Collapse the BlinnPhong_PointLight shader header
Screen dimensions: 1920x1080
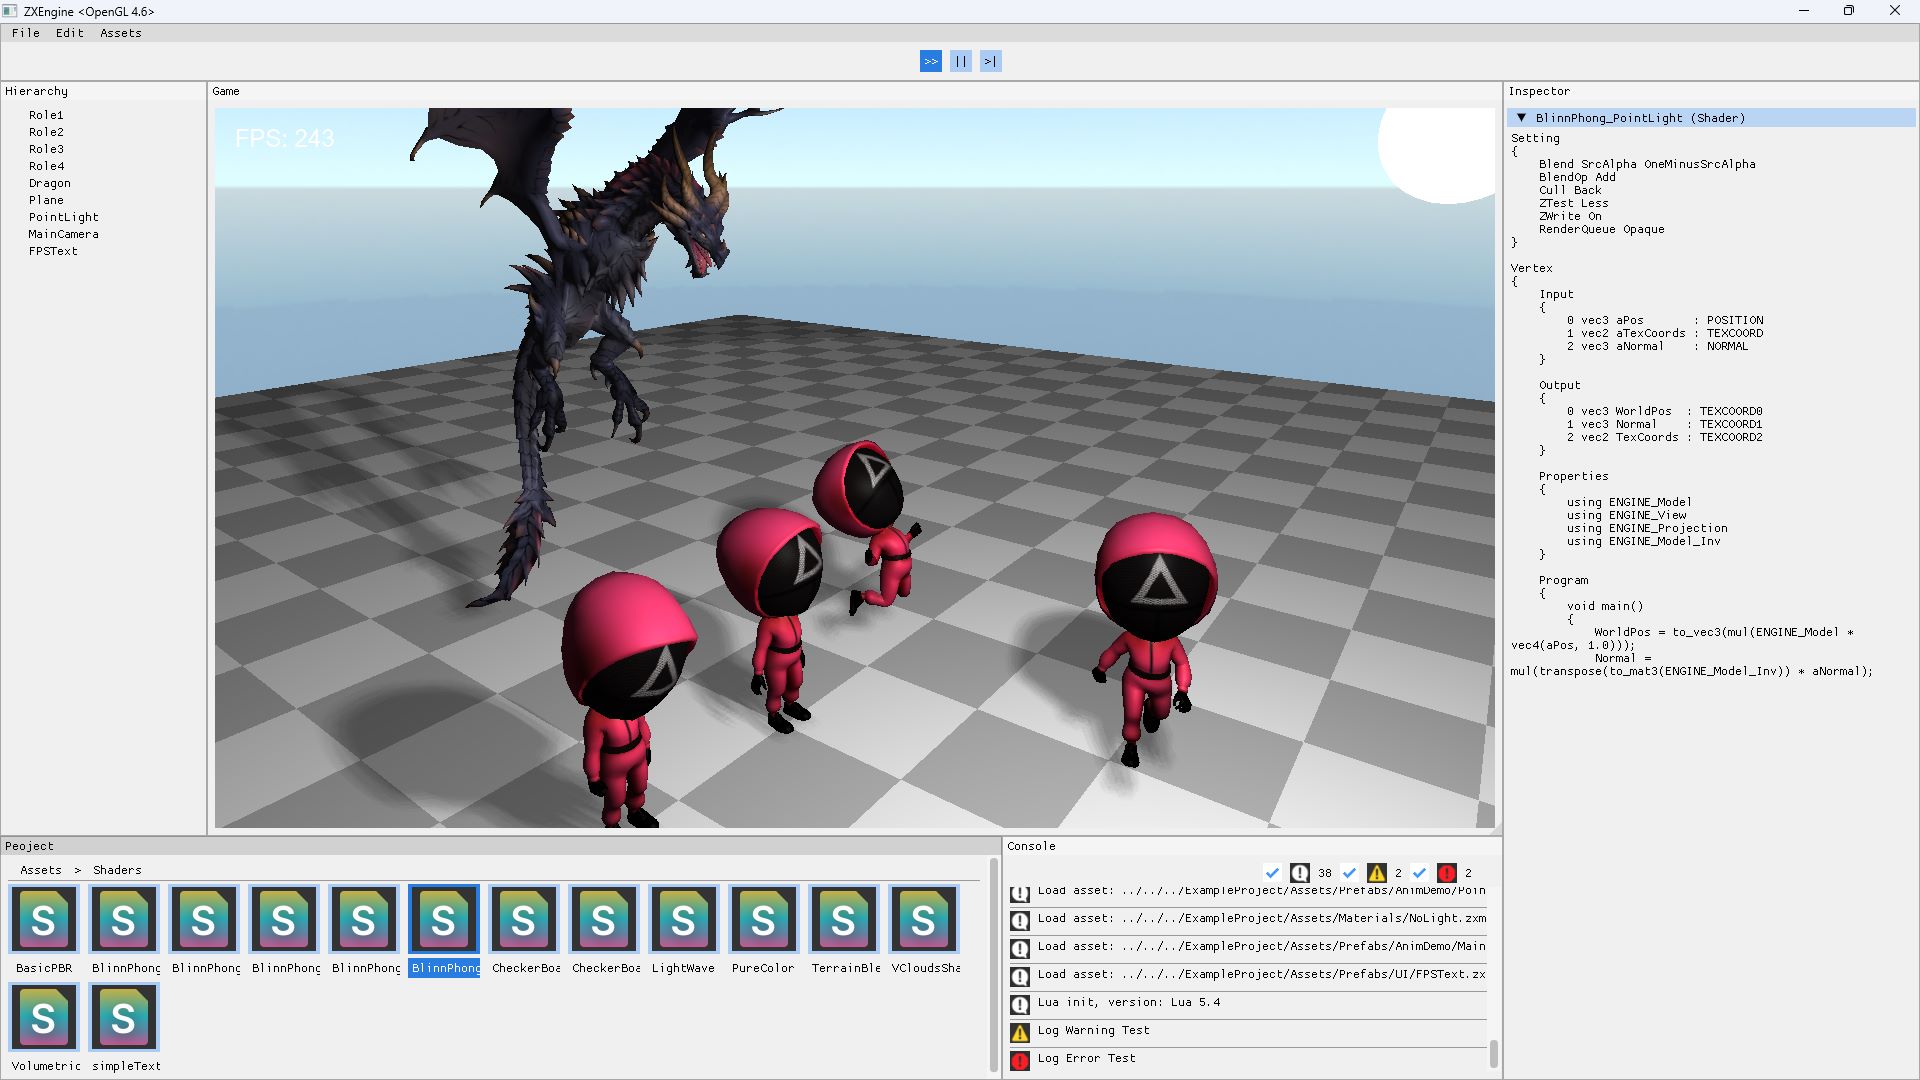(1521, 118)
